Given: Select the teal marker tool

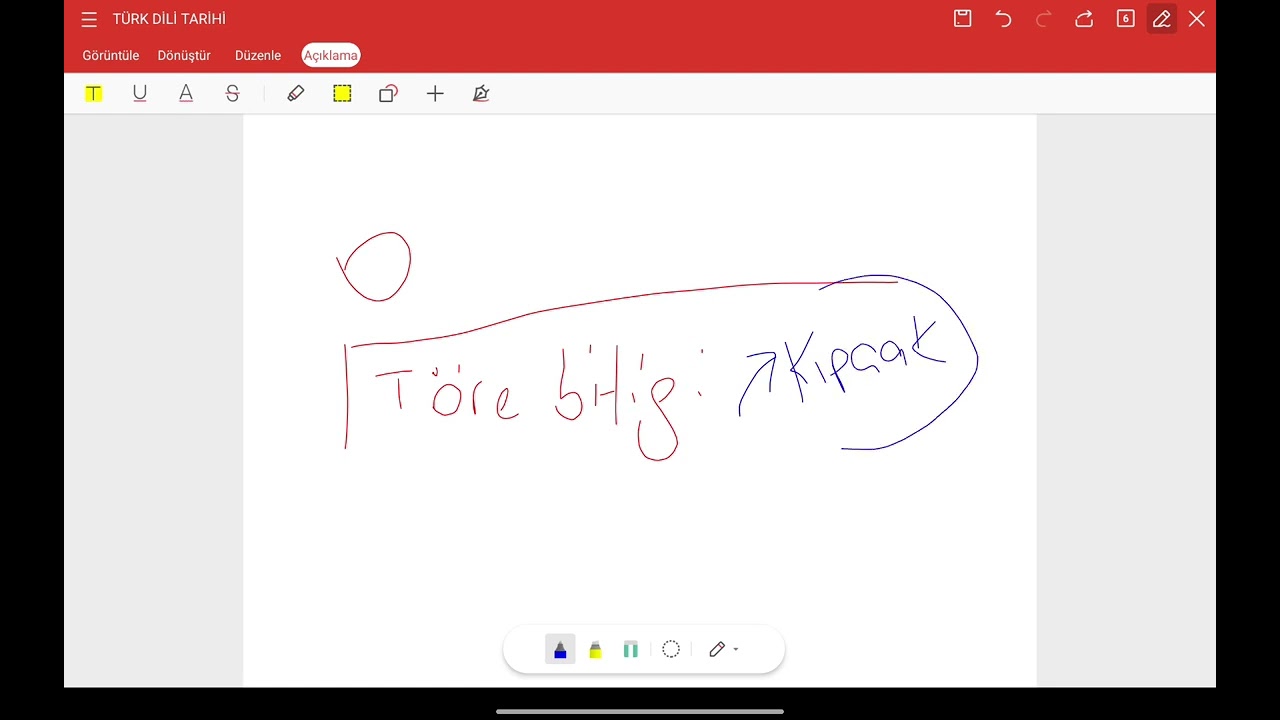Looking at the screenshot, I should point(630,650).
